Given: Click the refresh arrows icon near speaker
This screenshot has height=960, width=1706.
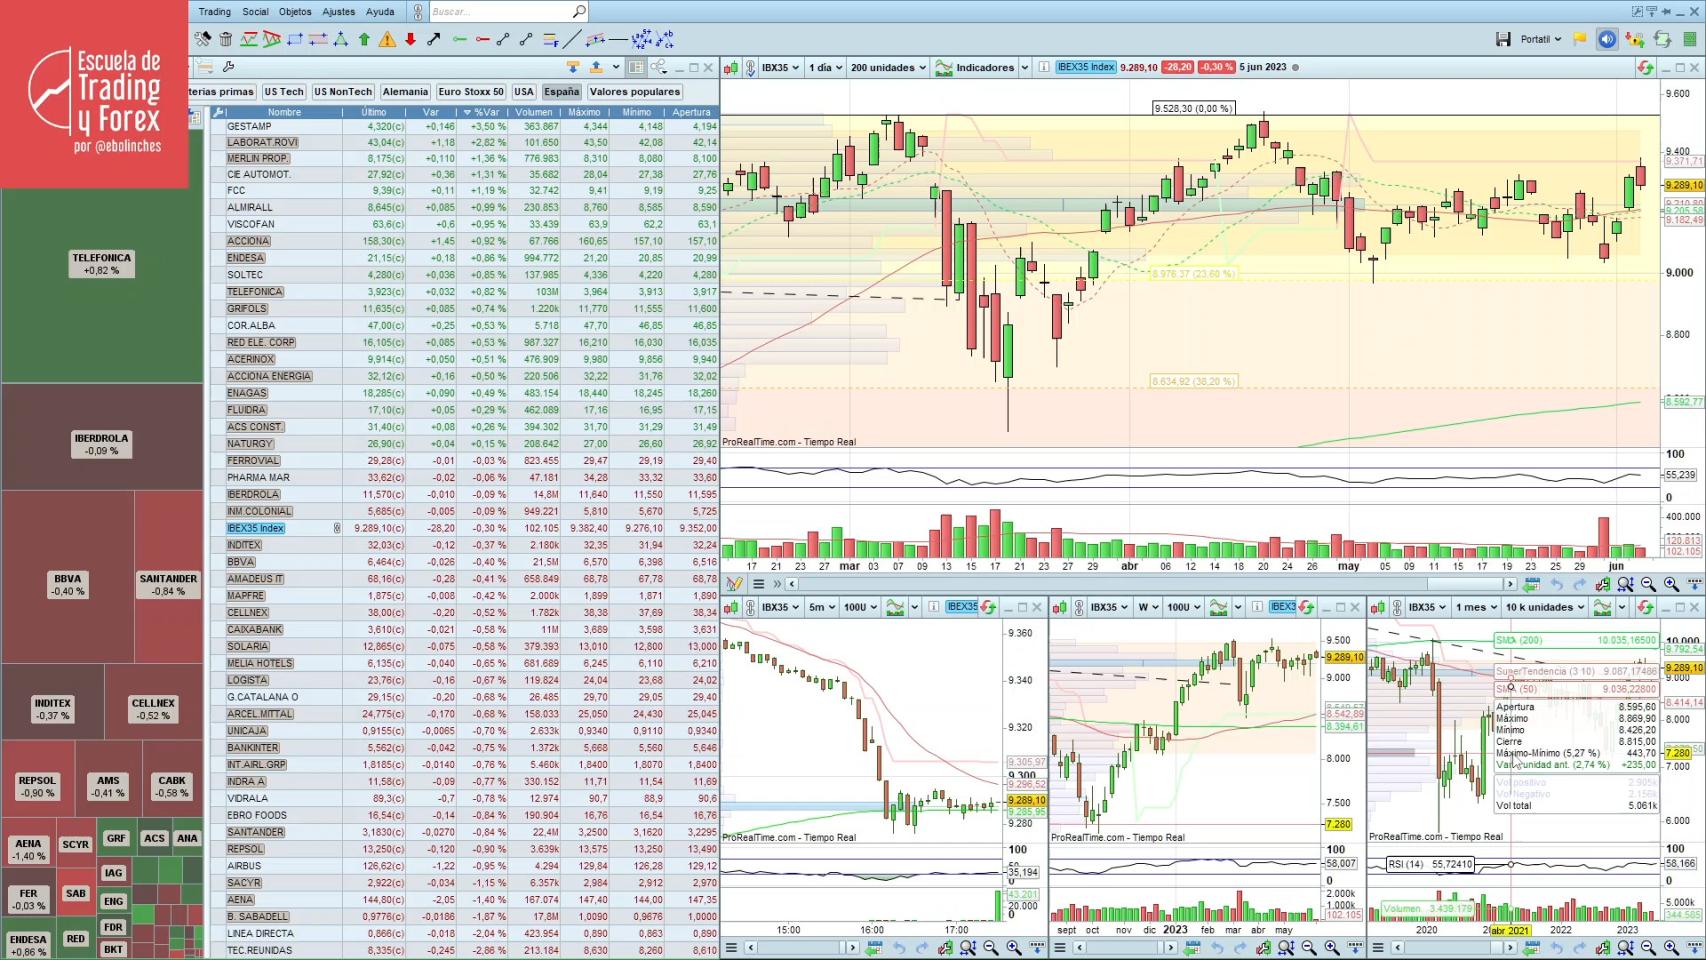Looking at the screenshot, I should coord(1662,39).
